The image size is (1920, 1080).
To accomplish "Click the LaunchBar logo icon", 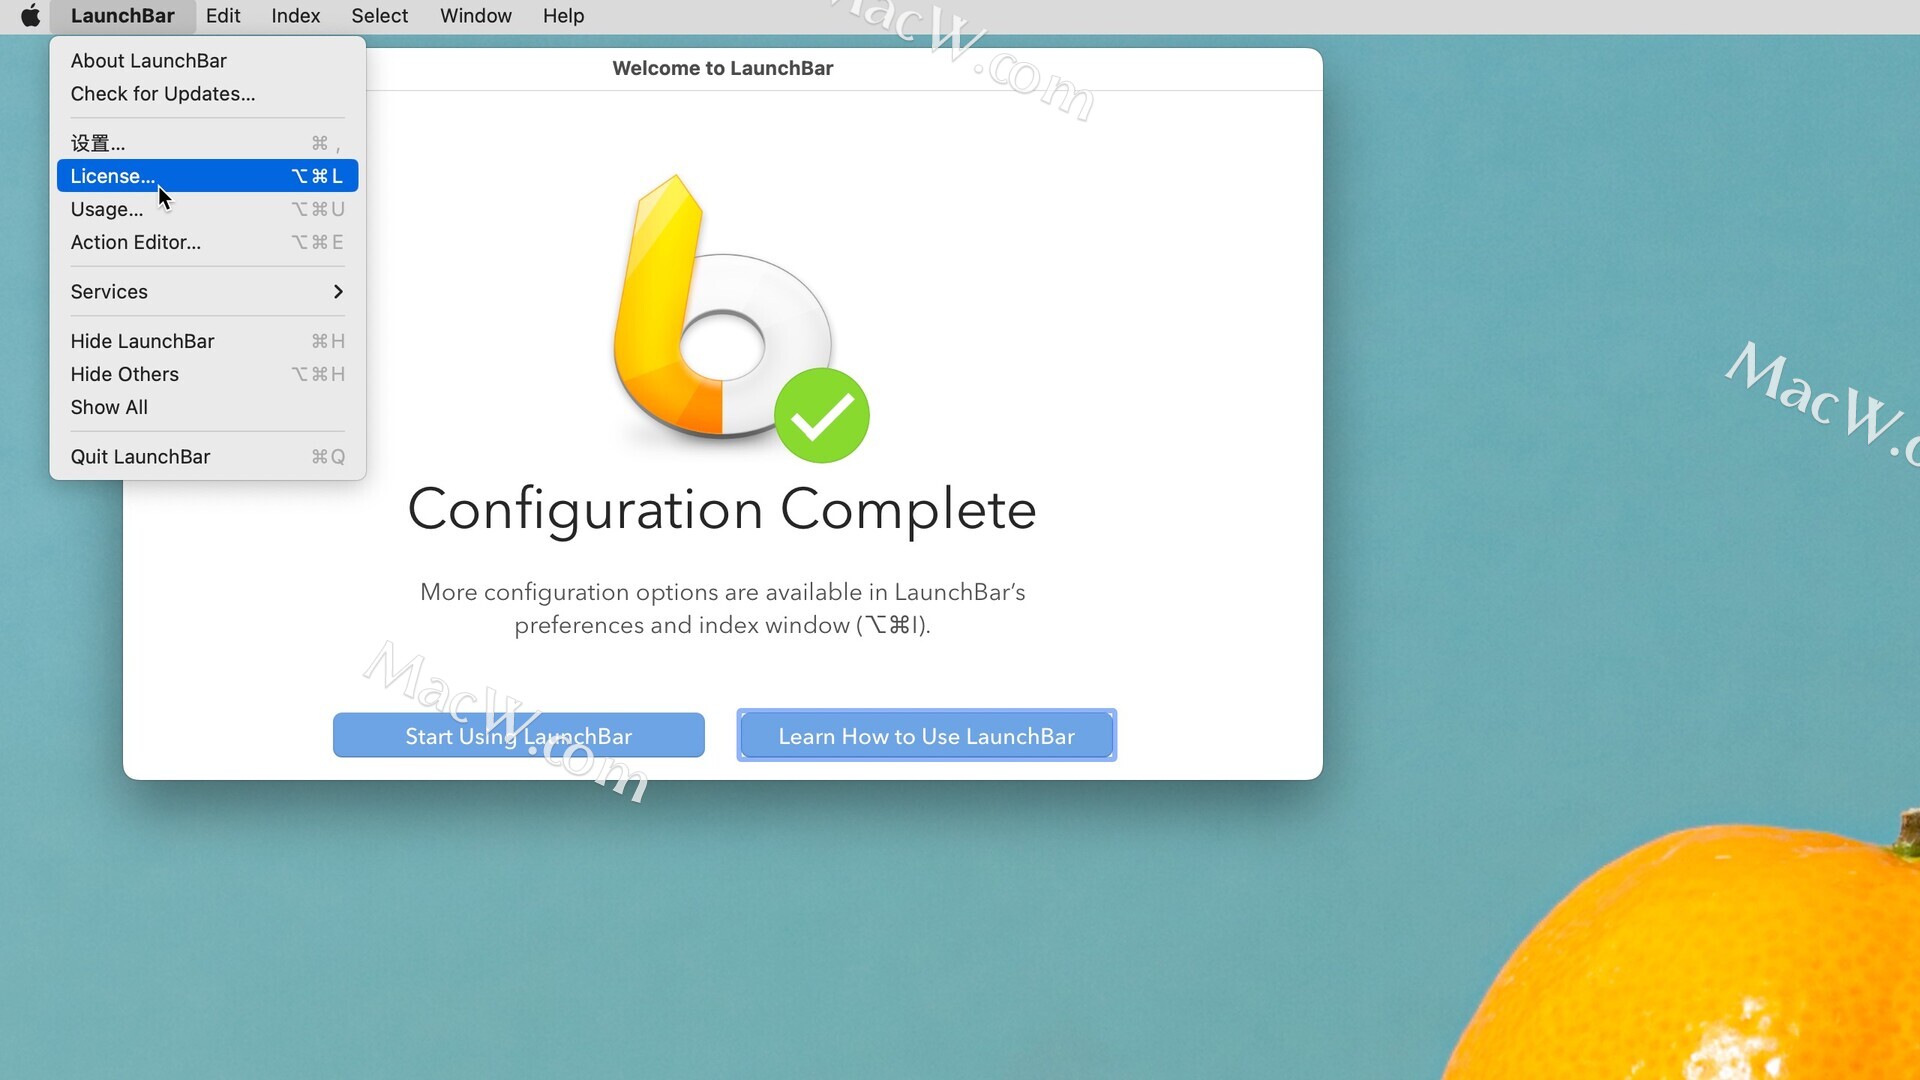I will [721, 310].
